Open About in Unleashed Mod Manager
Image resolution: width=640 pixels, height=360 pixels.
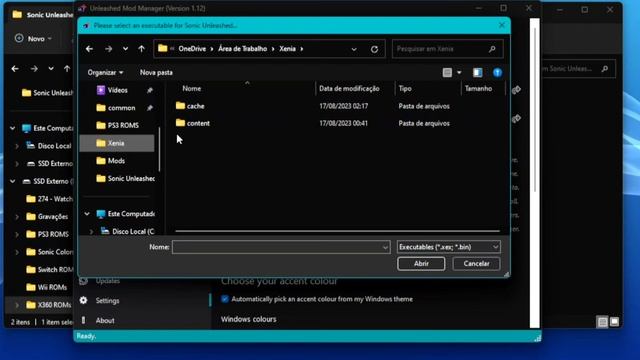(x=105, y=320)
